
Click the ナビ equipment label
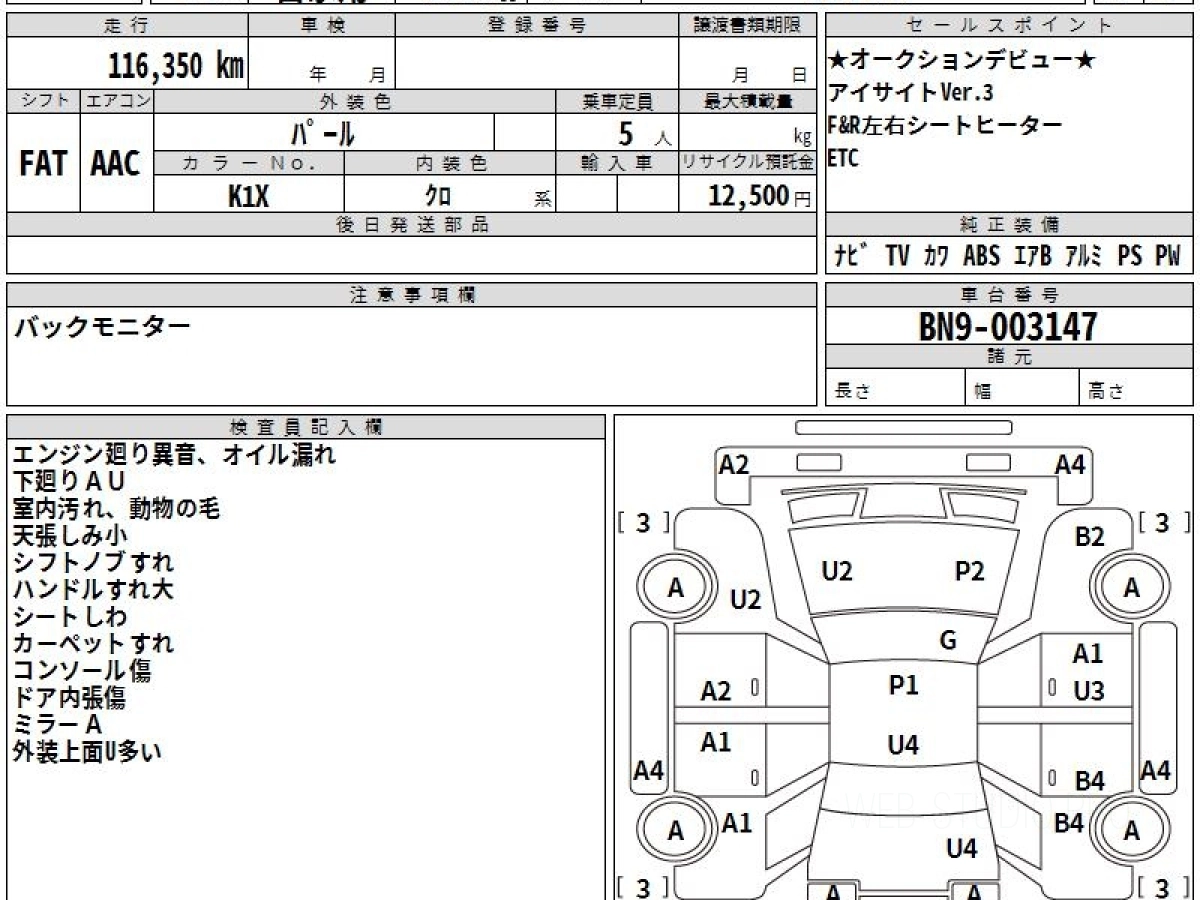coord(851,256)
